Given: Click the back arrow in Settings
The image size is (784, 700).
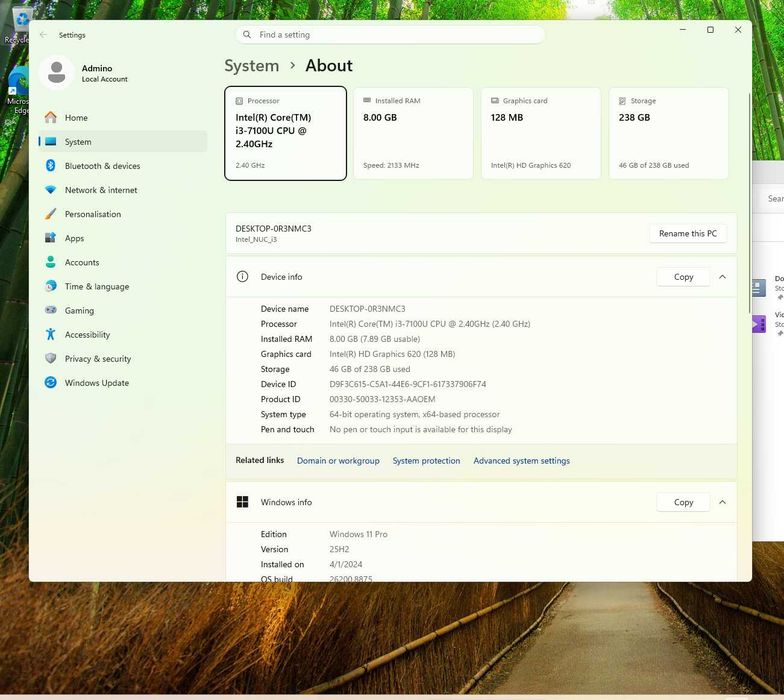Looking at the screenshot, I should tap(43, 34).
